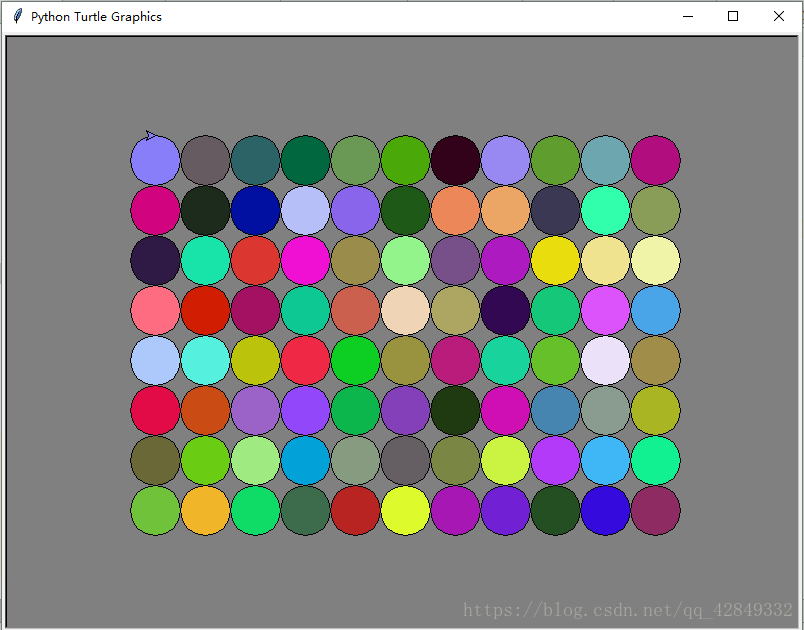
Task: Click the navy blue circle in second row
Action: (x=255, y=210)
